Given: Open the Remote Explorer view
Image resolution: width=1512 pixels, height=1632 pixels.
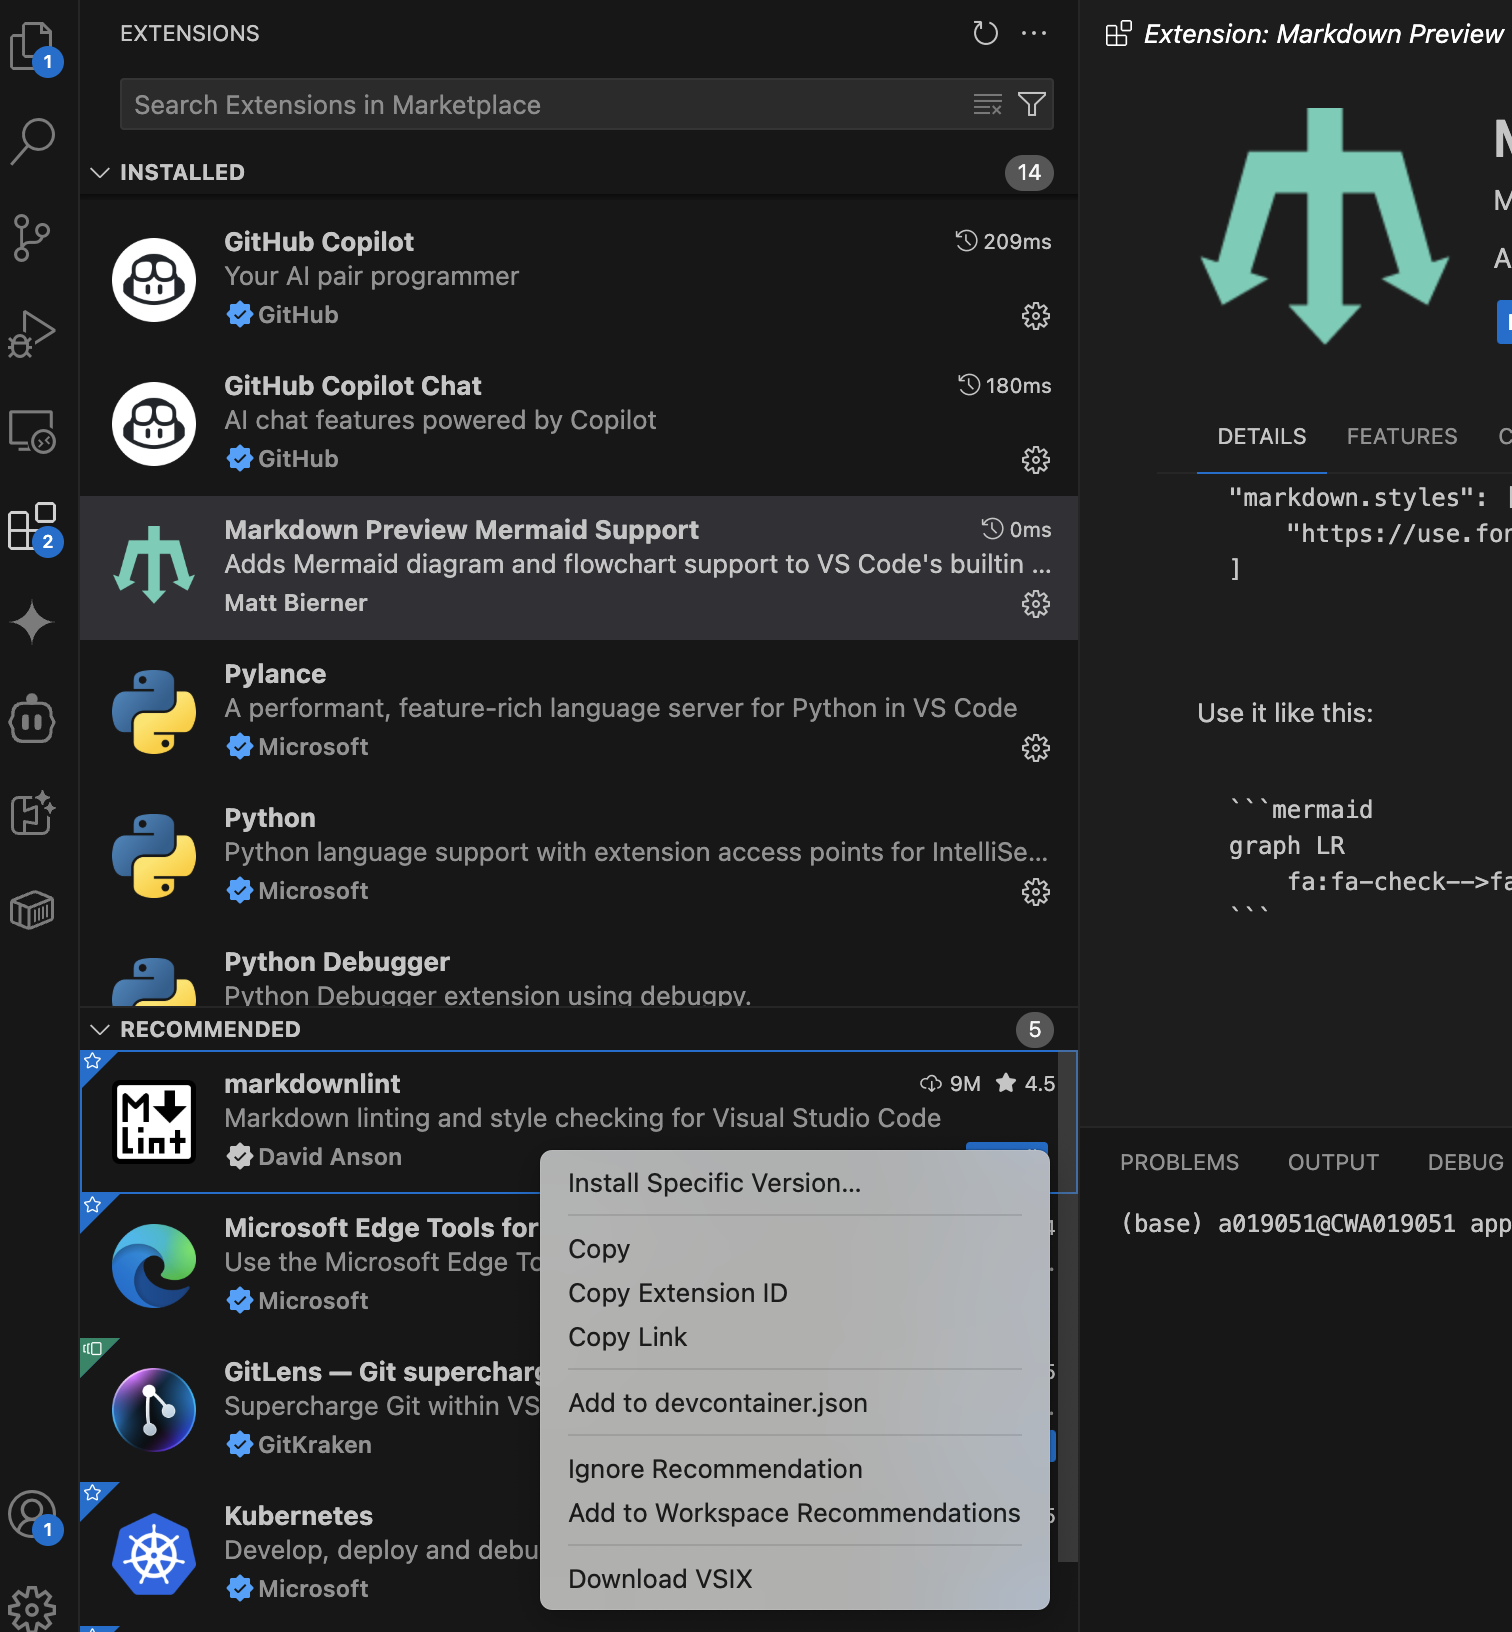Looking at the screenshot, I should 32,431.
